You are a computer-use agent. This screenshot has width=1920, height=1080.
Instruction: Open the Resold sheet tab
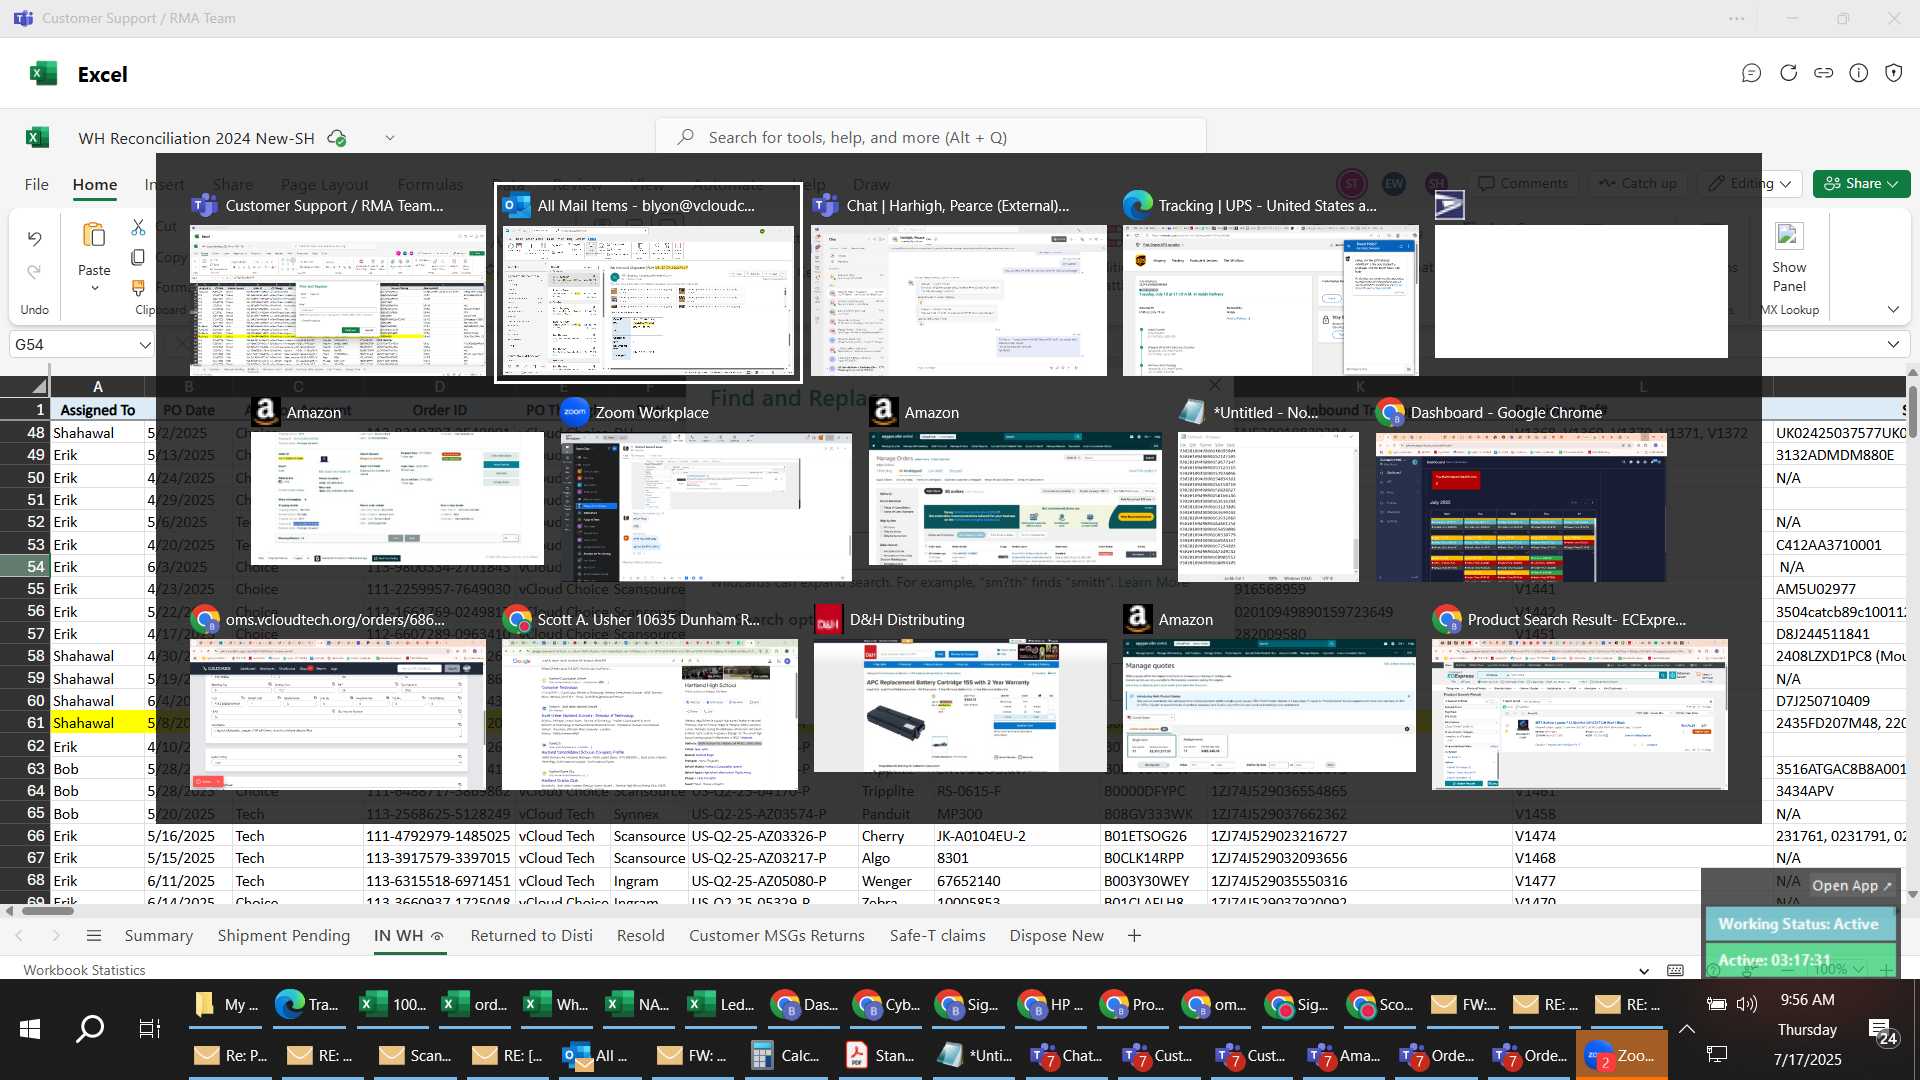pos(640,936)
